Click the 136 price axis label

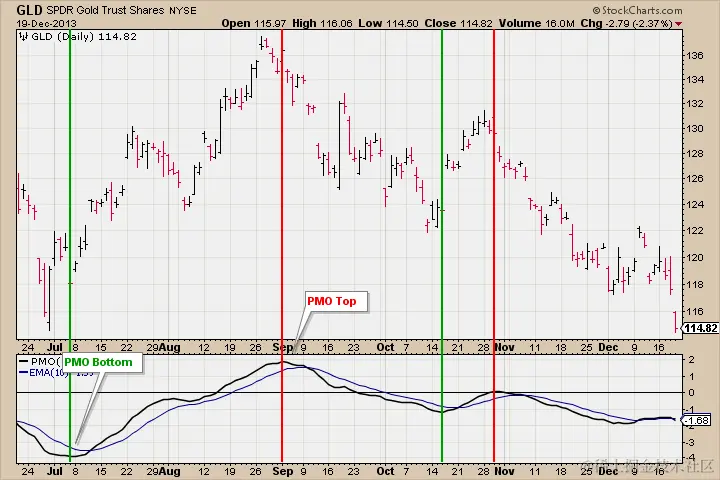click(695, 56)
